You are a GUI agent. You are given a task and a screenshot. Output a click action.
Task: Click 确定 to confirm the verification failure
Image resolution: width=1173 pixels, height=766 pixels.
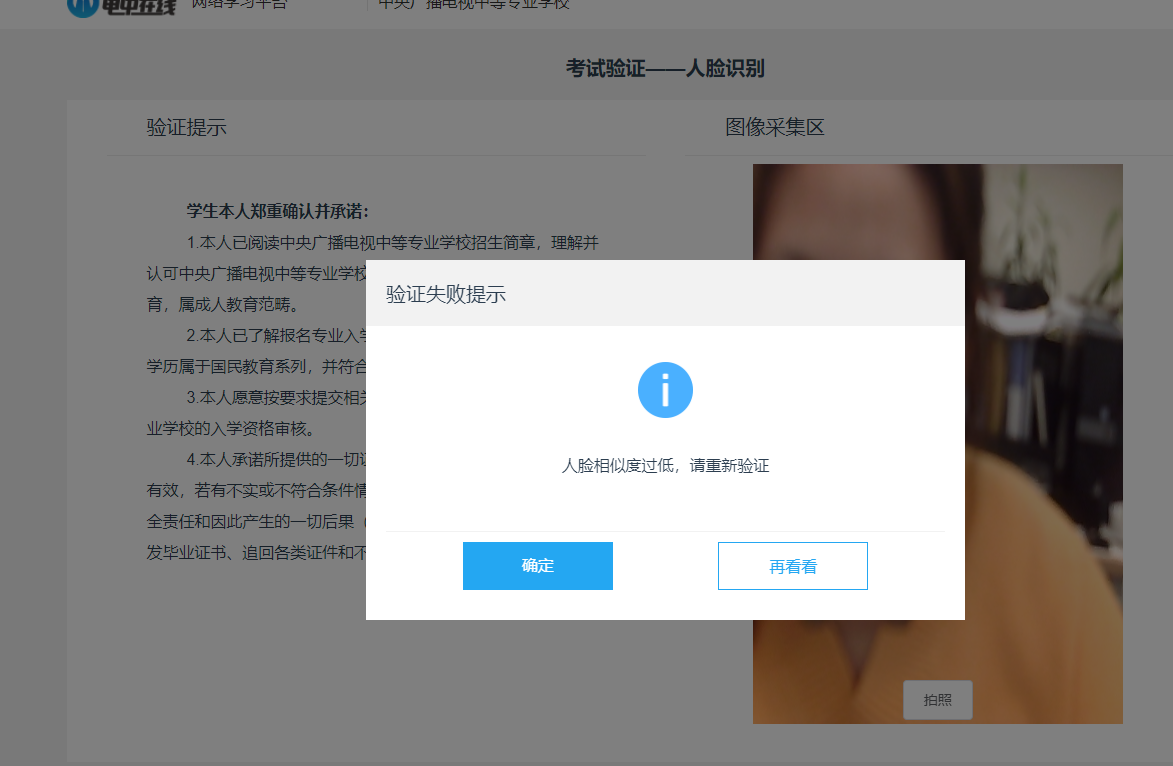pos(537,565)
